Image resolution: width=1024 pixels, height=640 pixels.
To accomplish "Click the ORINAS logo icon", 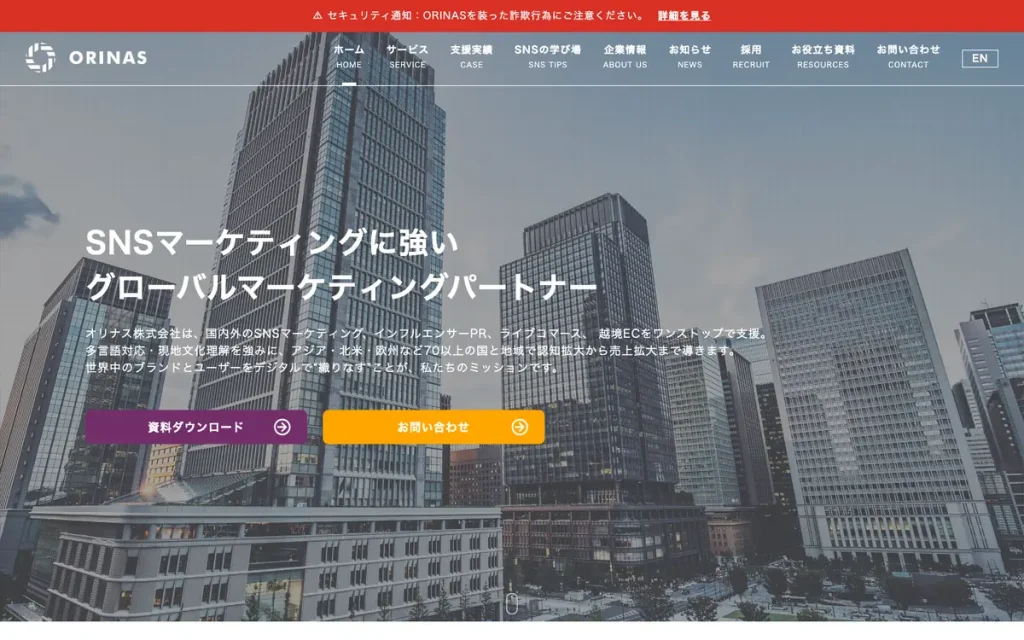I will pos(40,57).
